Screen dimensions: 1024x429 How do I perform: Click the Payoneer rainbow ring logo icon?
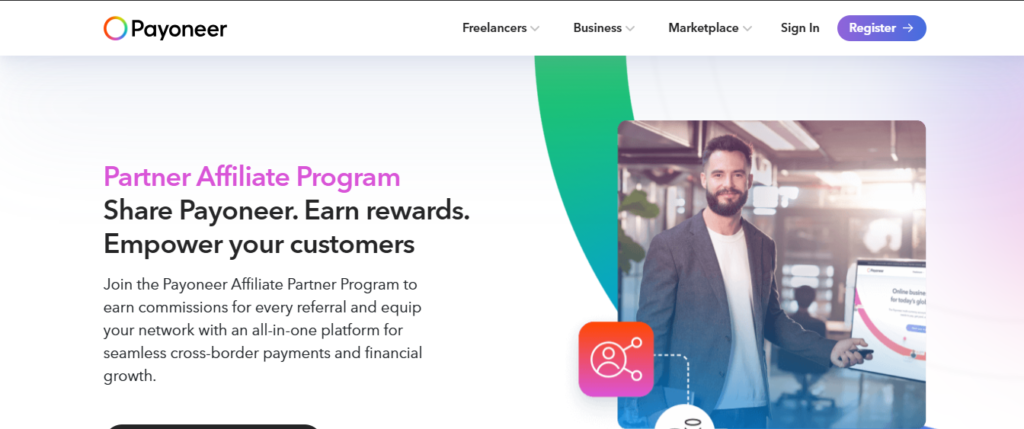(x=115, y=28)
